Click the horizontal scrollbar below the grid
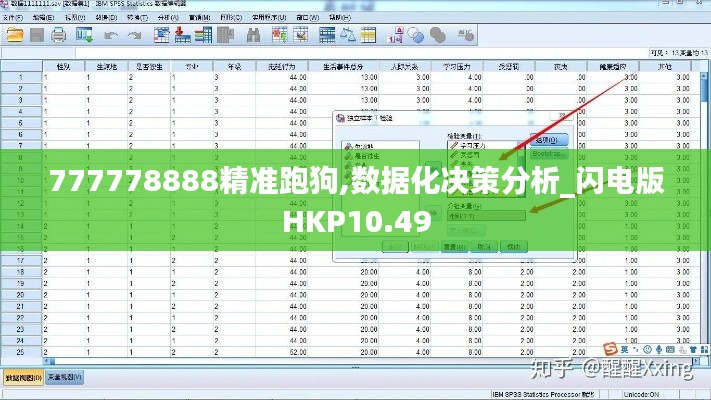 pos(372,361)
